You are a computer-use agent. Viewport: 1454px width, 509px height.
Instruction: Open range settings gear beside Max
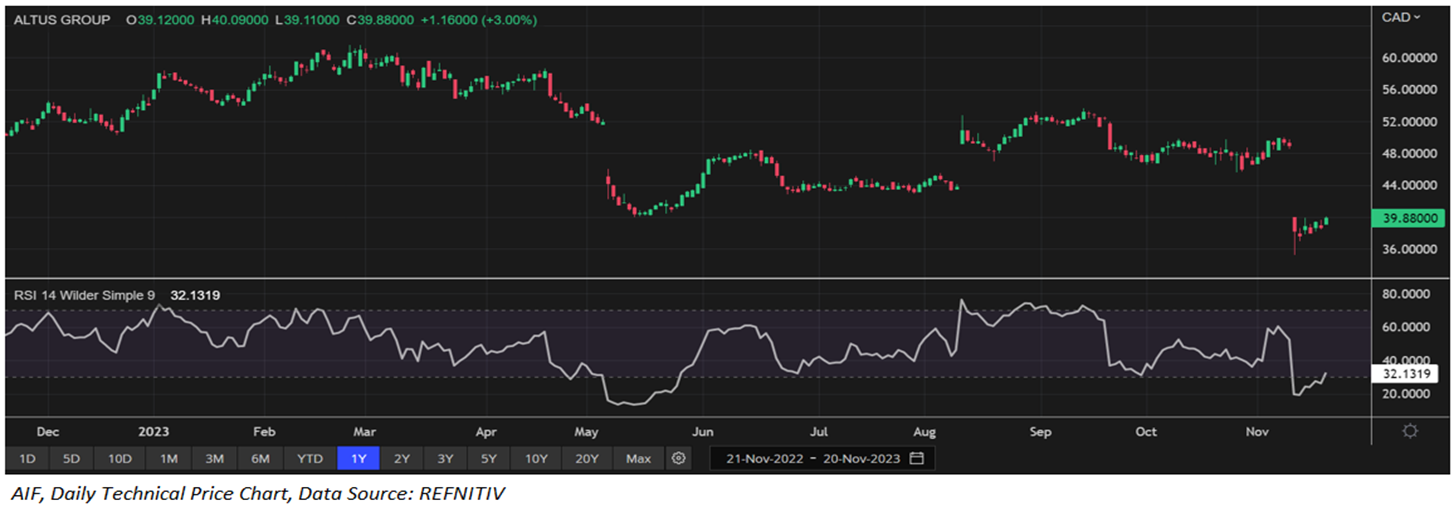[x=679, y=459]
